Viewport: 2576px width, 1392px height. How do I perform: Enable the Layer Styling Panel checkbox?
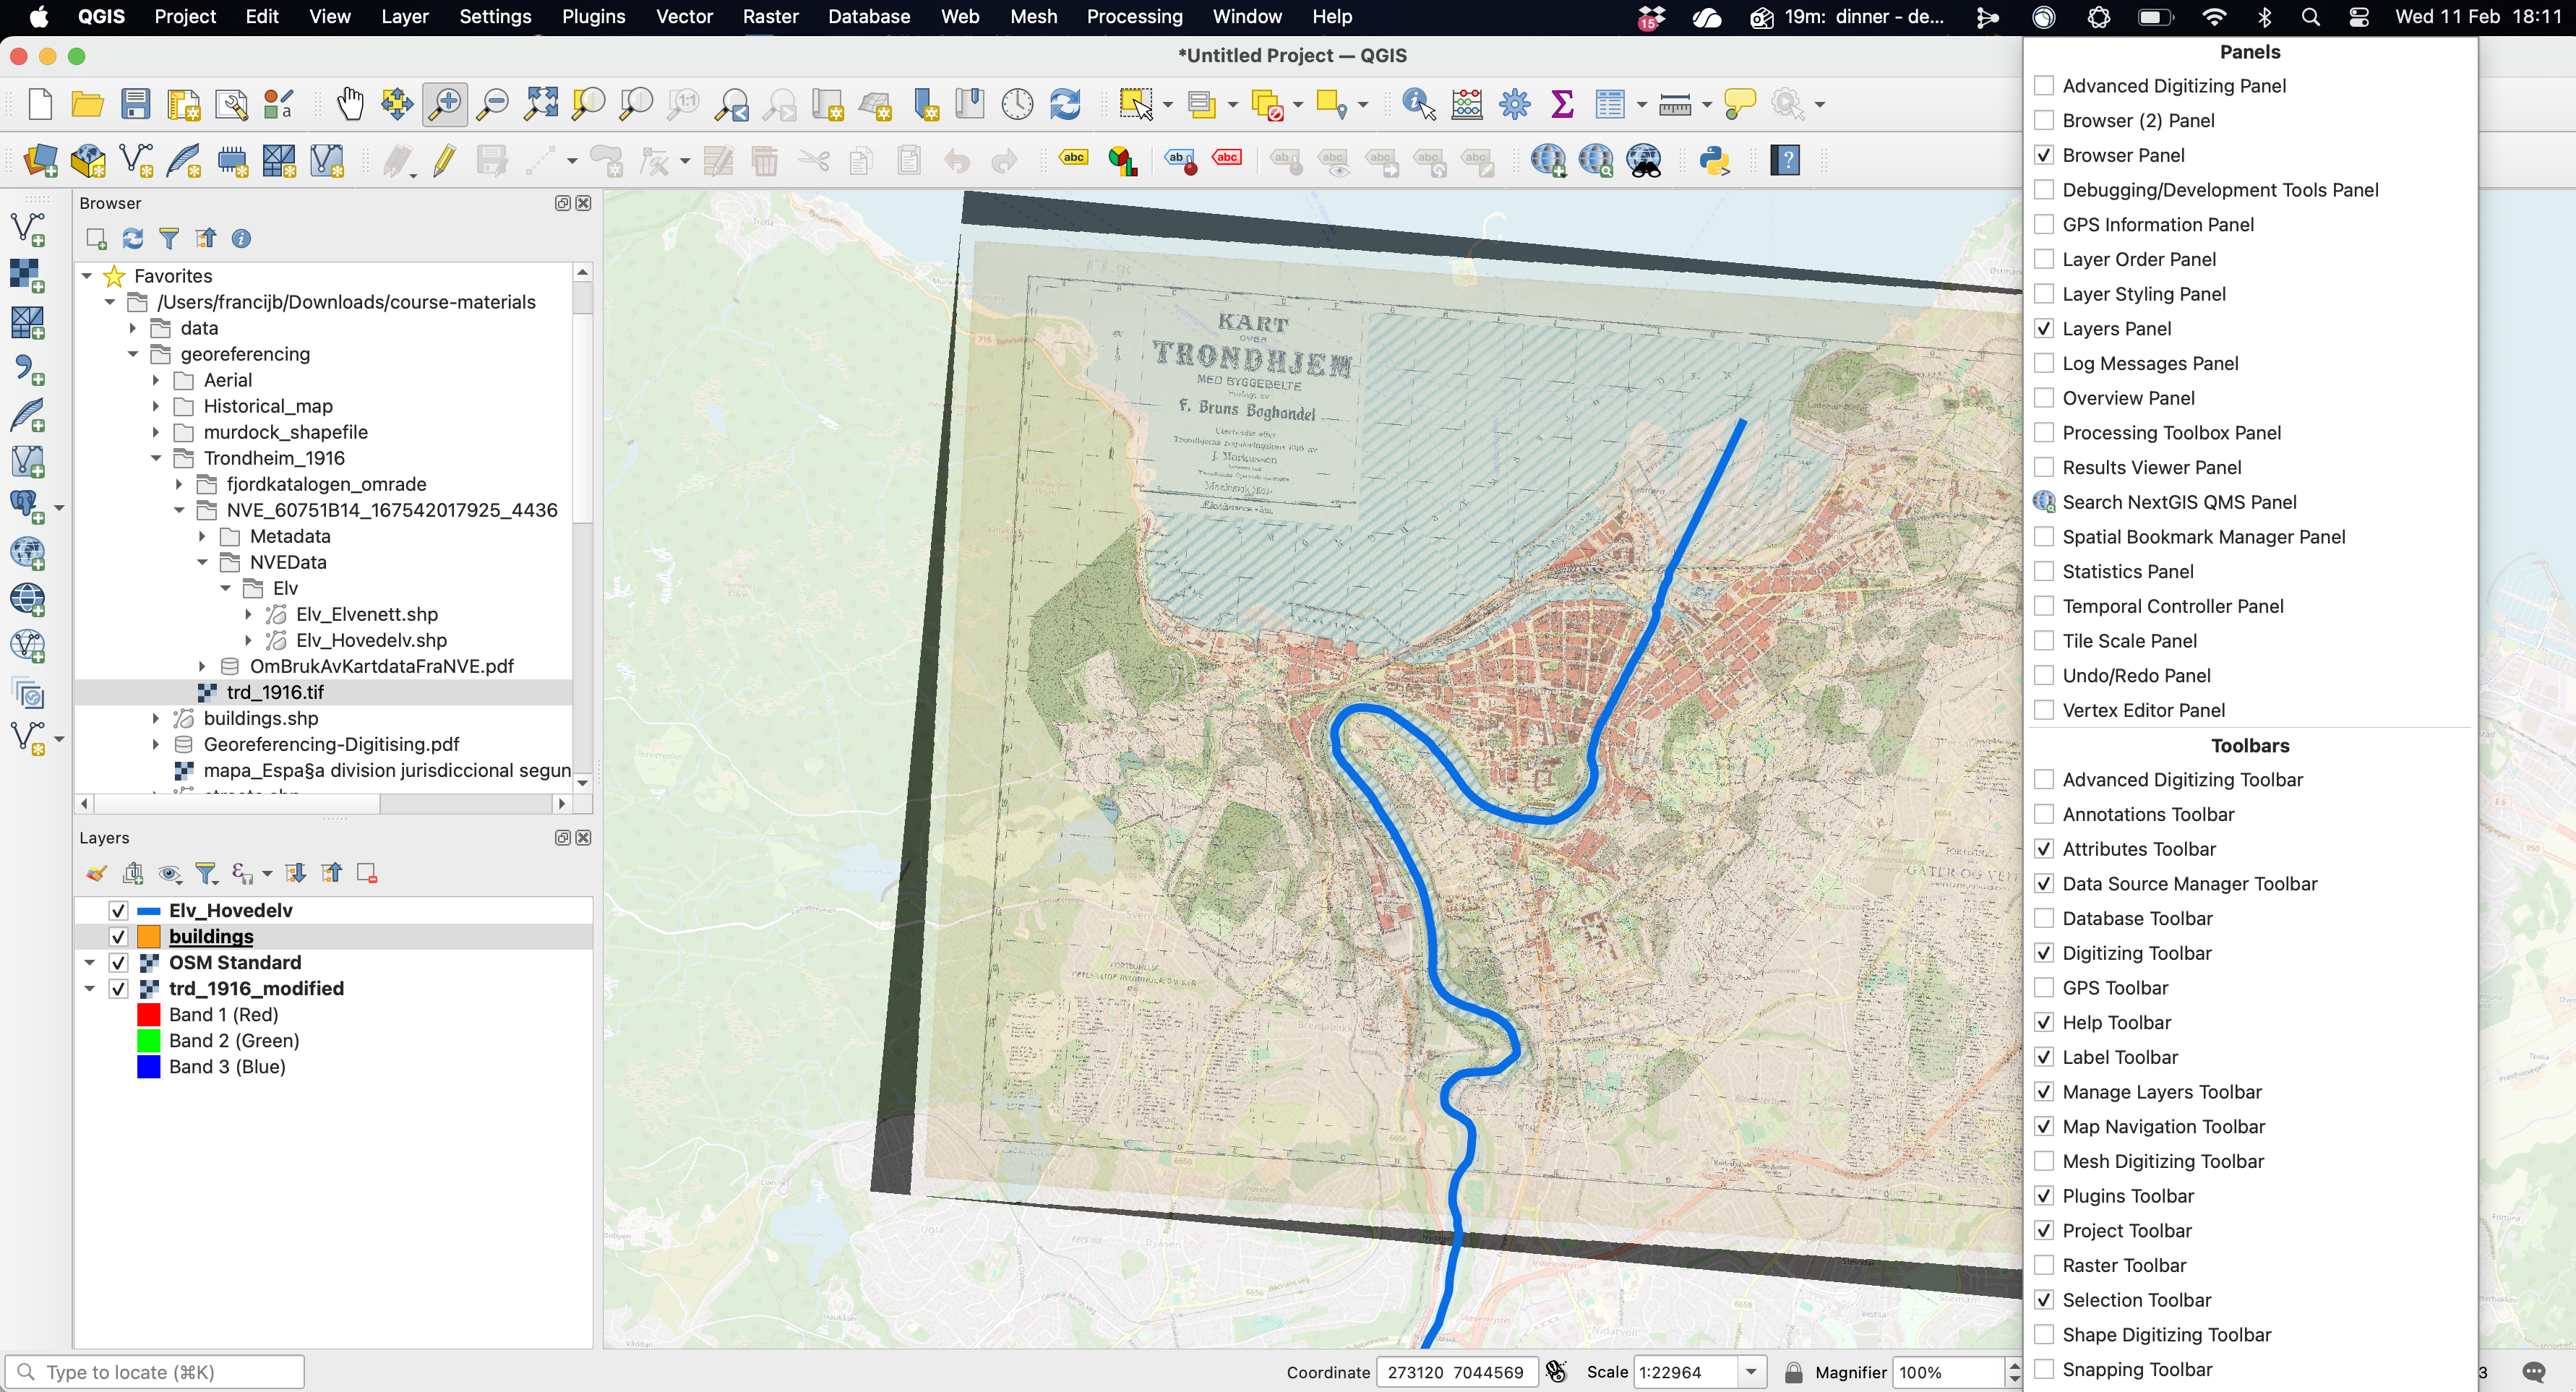2044,294
